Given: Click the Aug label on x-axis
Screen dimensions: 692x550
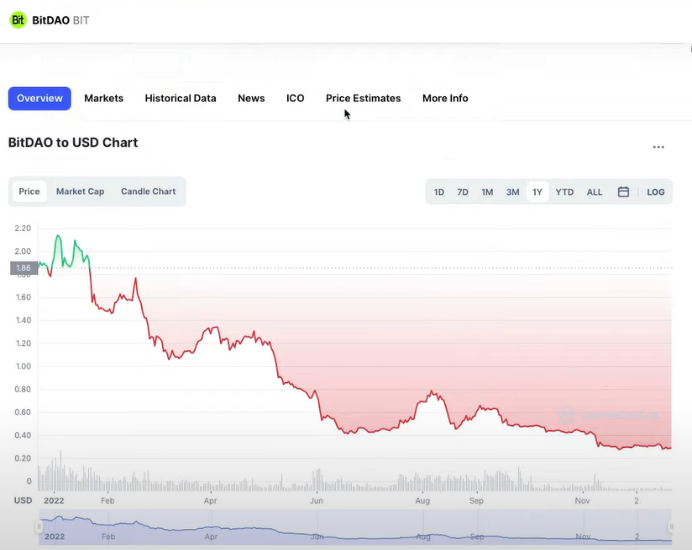Looking at the screenshot, I should point(422,501).
